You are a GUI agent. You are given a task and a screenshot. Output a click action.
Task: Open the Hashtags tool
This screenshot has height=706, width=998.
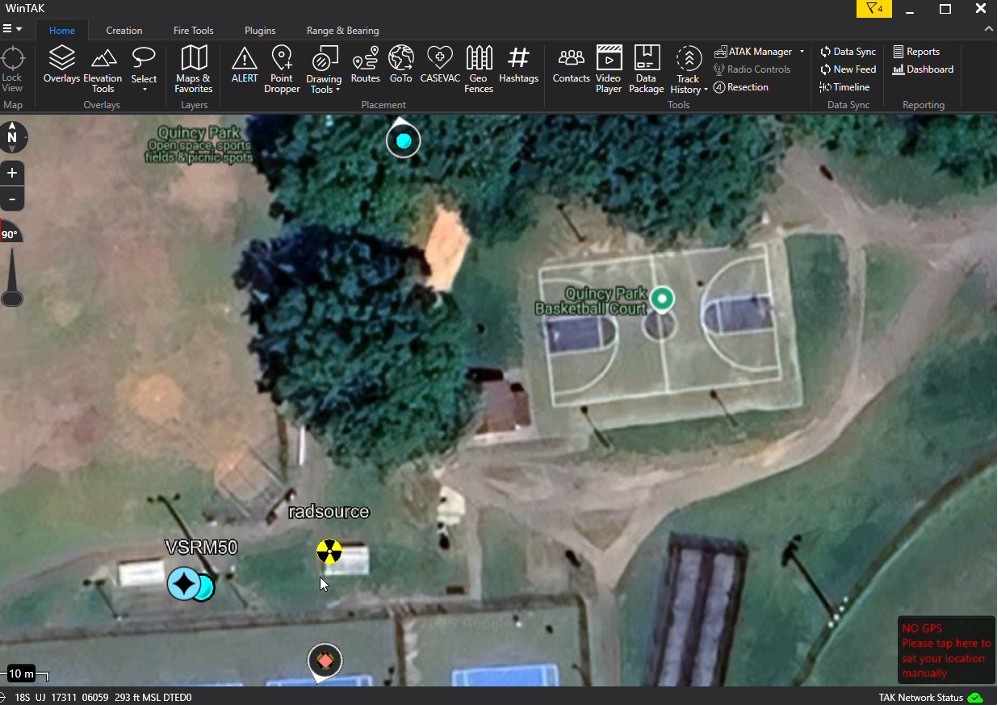[519, 64]
